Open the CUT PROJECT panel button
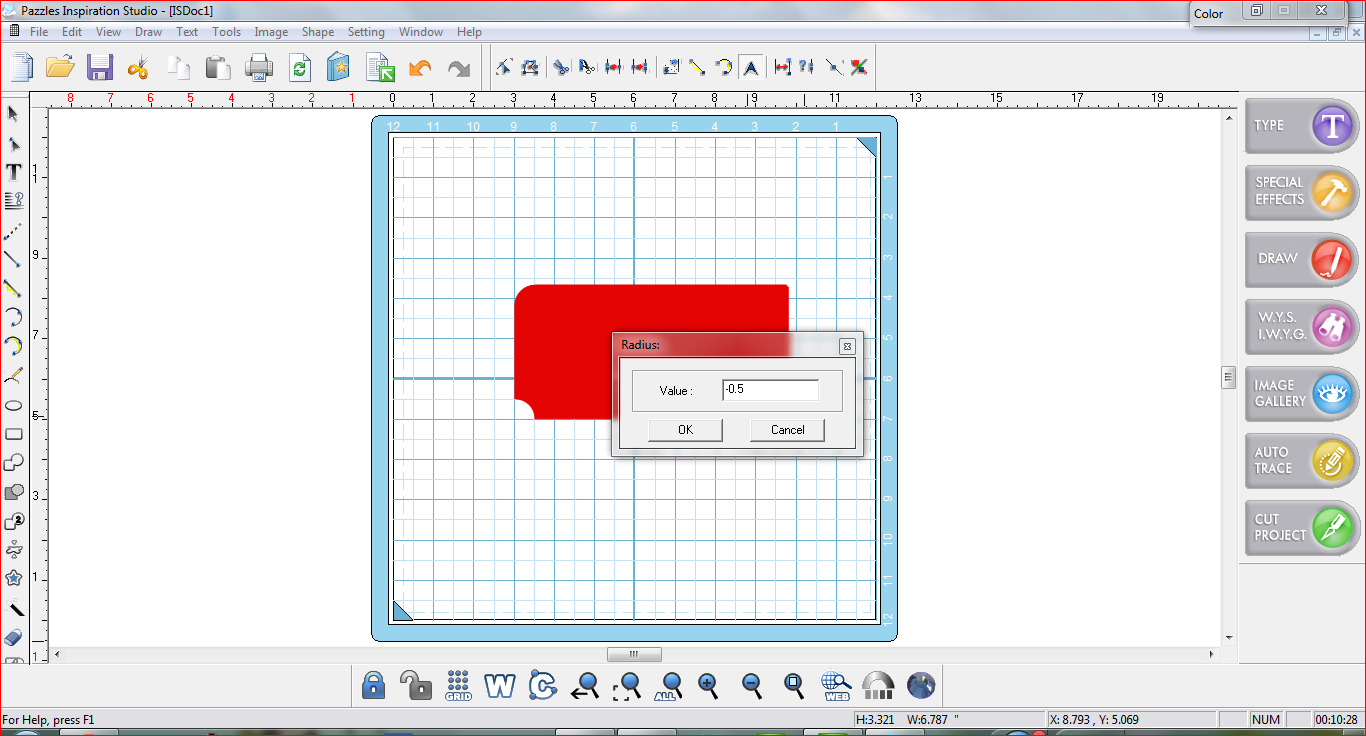The height and width of the screenshot is (736, 1366). [1301, 527]
